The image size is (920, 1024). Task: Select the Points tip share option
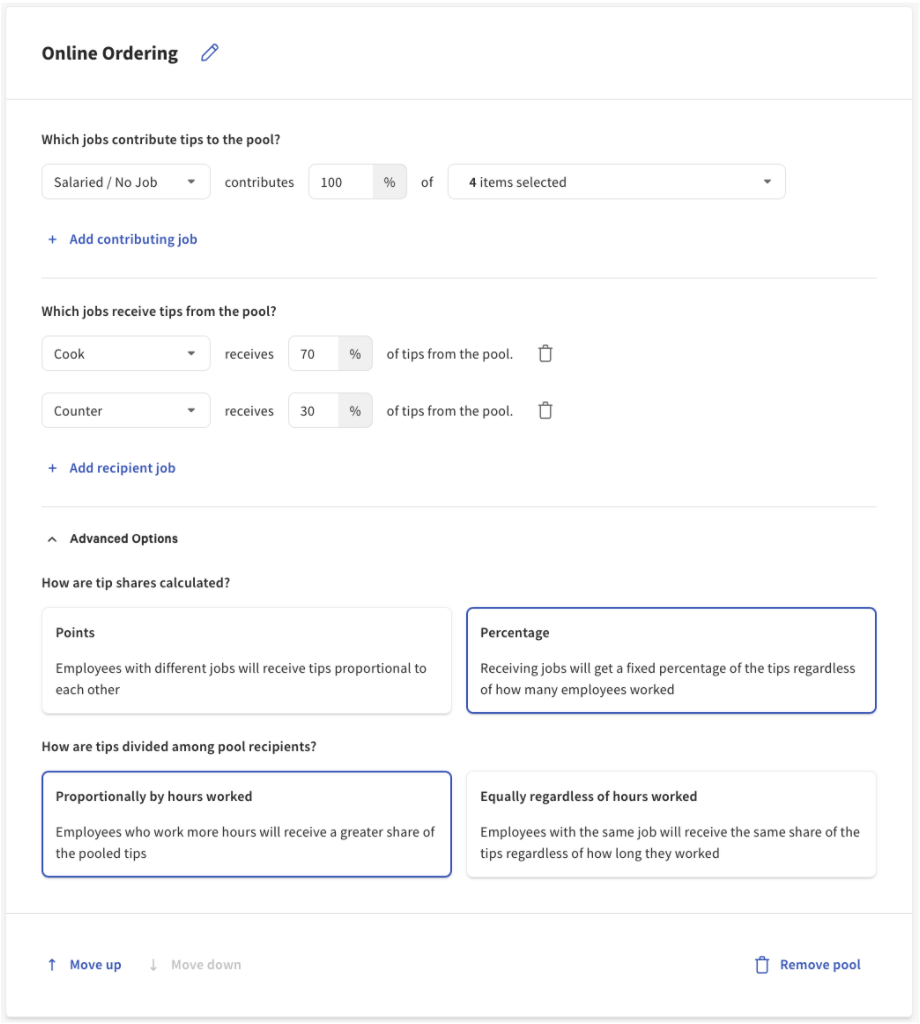coord(246,660)
